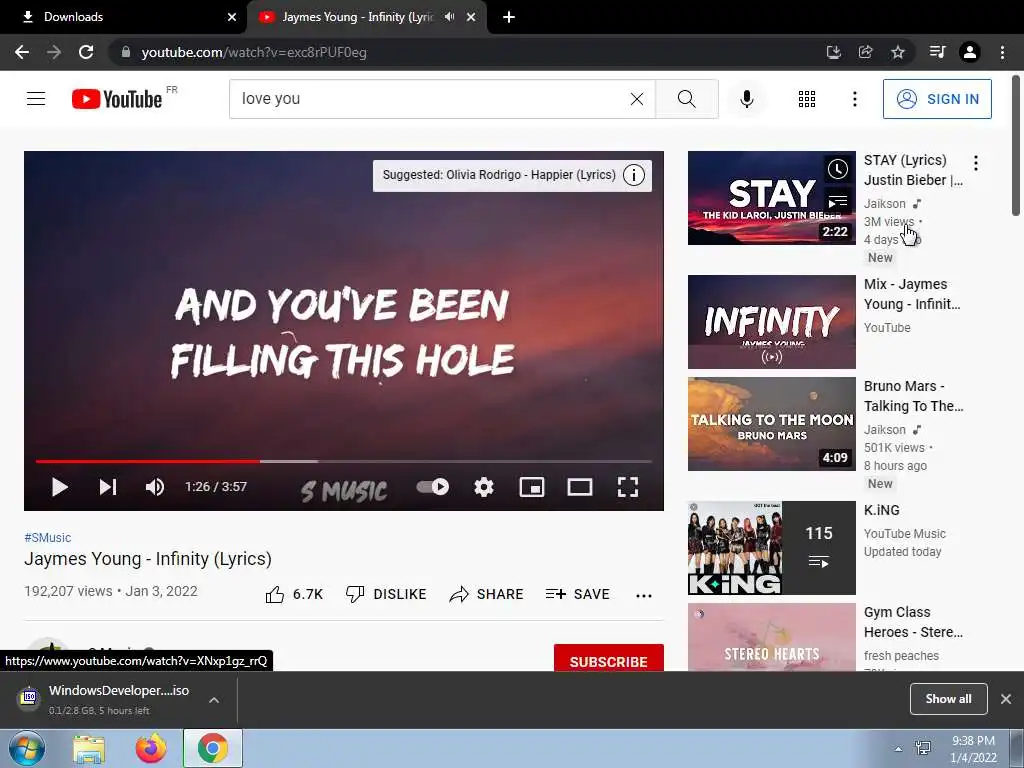Run search with magnifier button
This screenshot has height=768, width=1024.
pyautogui.click(x=686, y=99)
